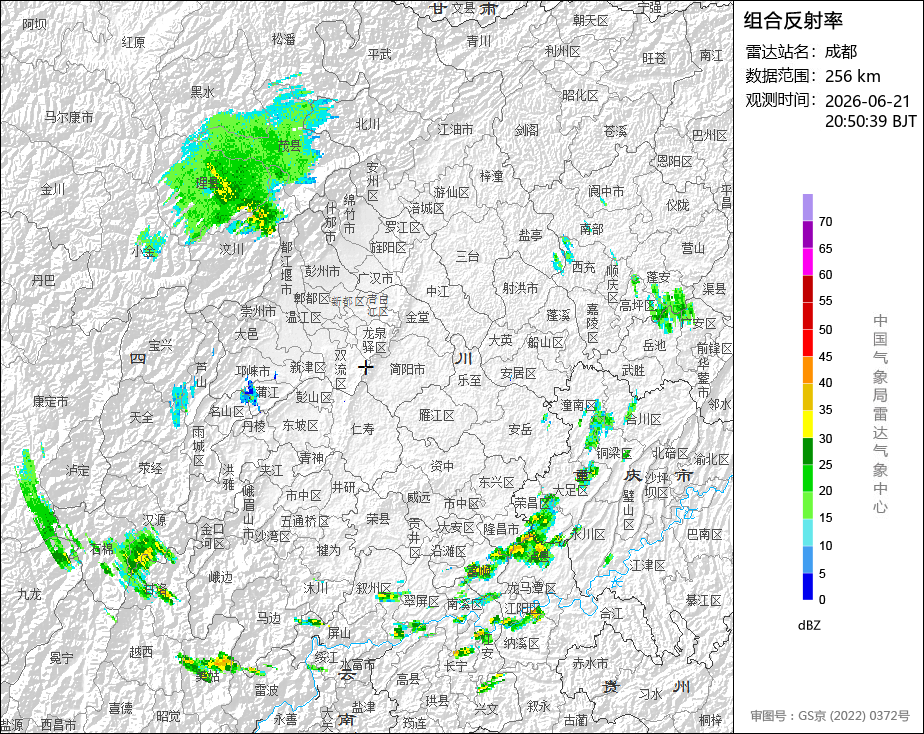Click the '剑阁' map label
The width and height of the screenshot is (924, 734).
526,130
